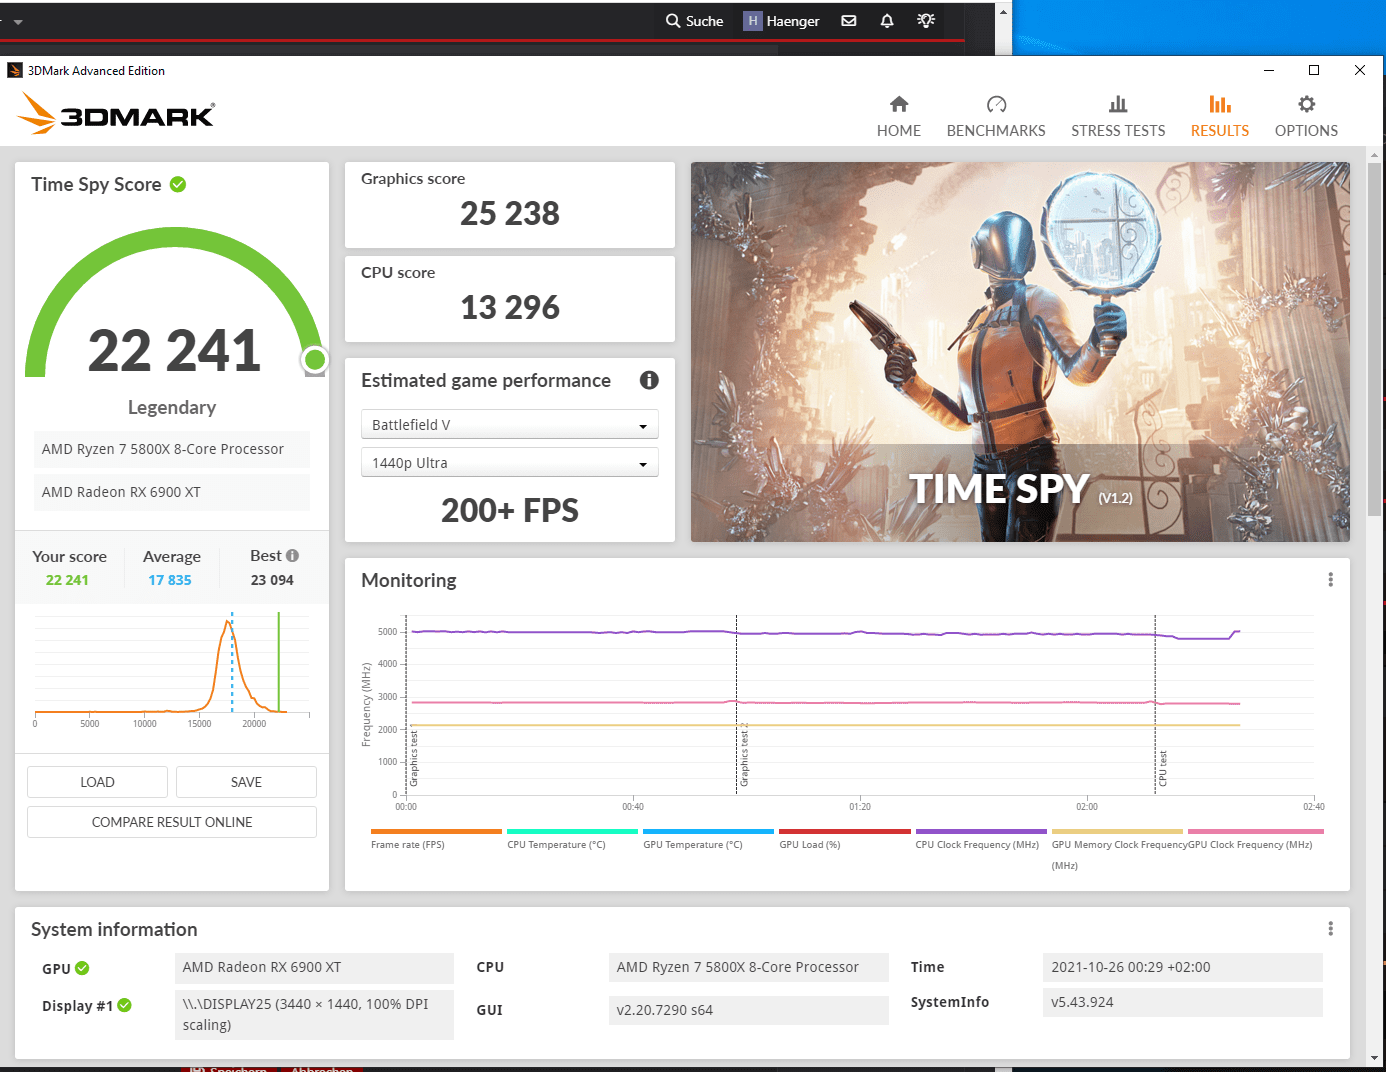
Task: Open the Benchmarks tab
Action: click(x=996, y=117)
